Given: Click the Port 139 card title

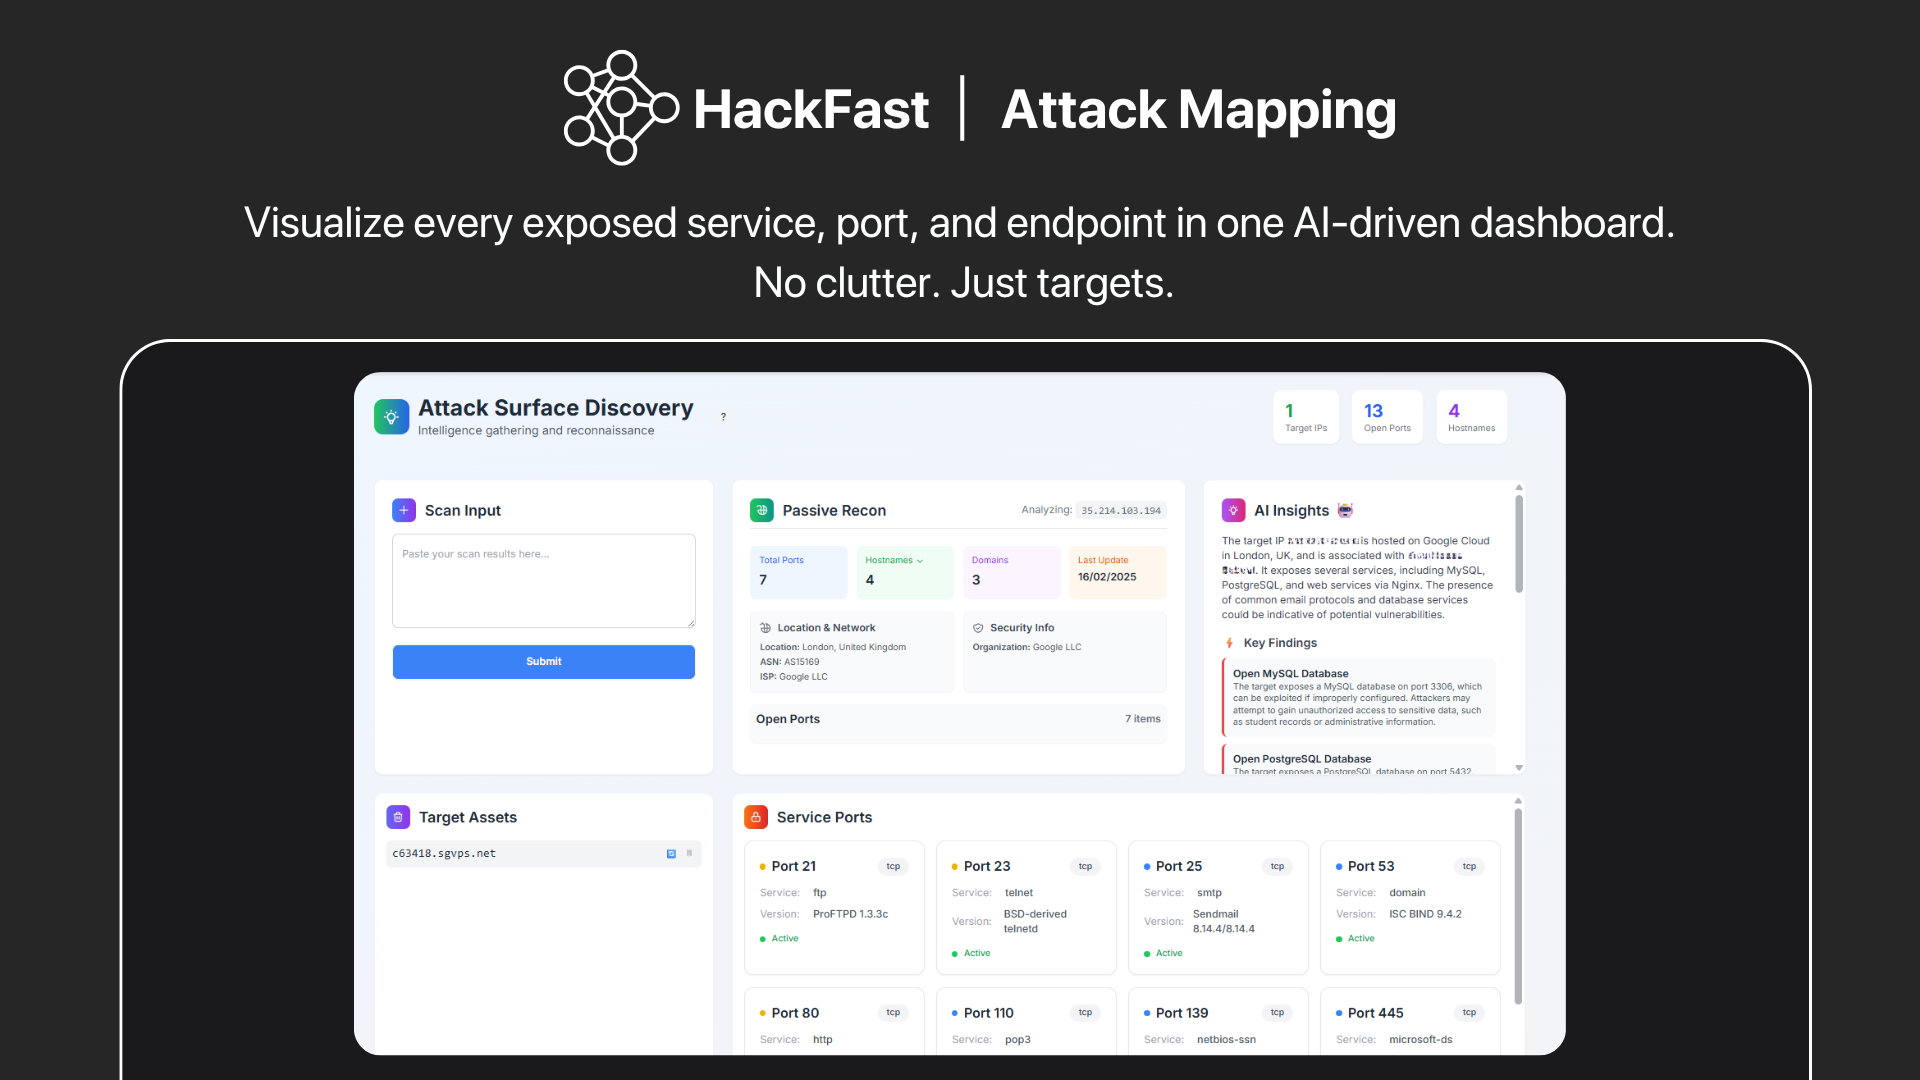Looking at the screenshot, I should pyautogui.click(x=1182, y=1013).
